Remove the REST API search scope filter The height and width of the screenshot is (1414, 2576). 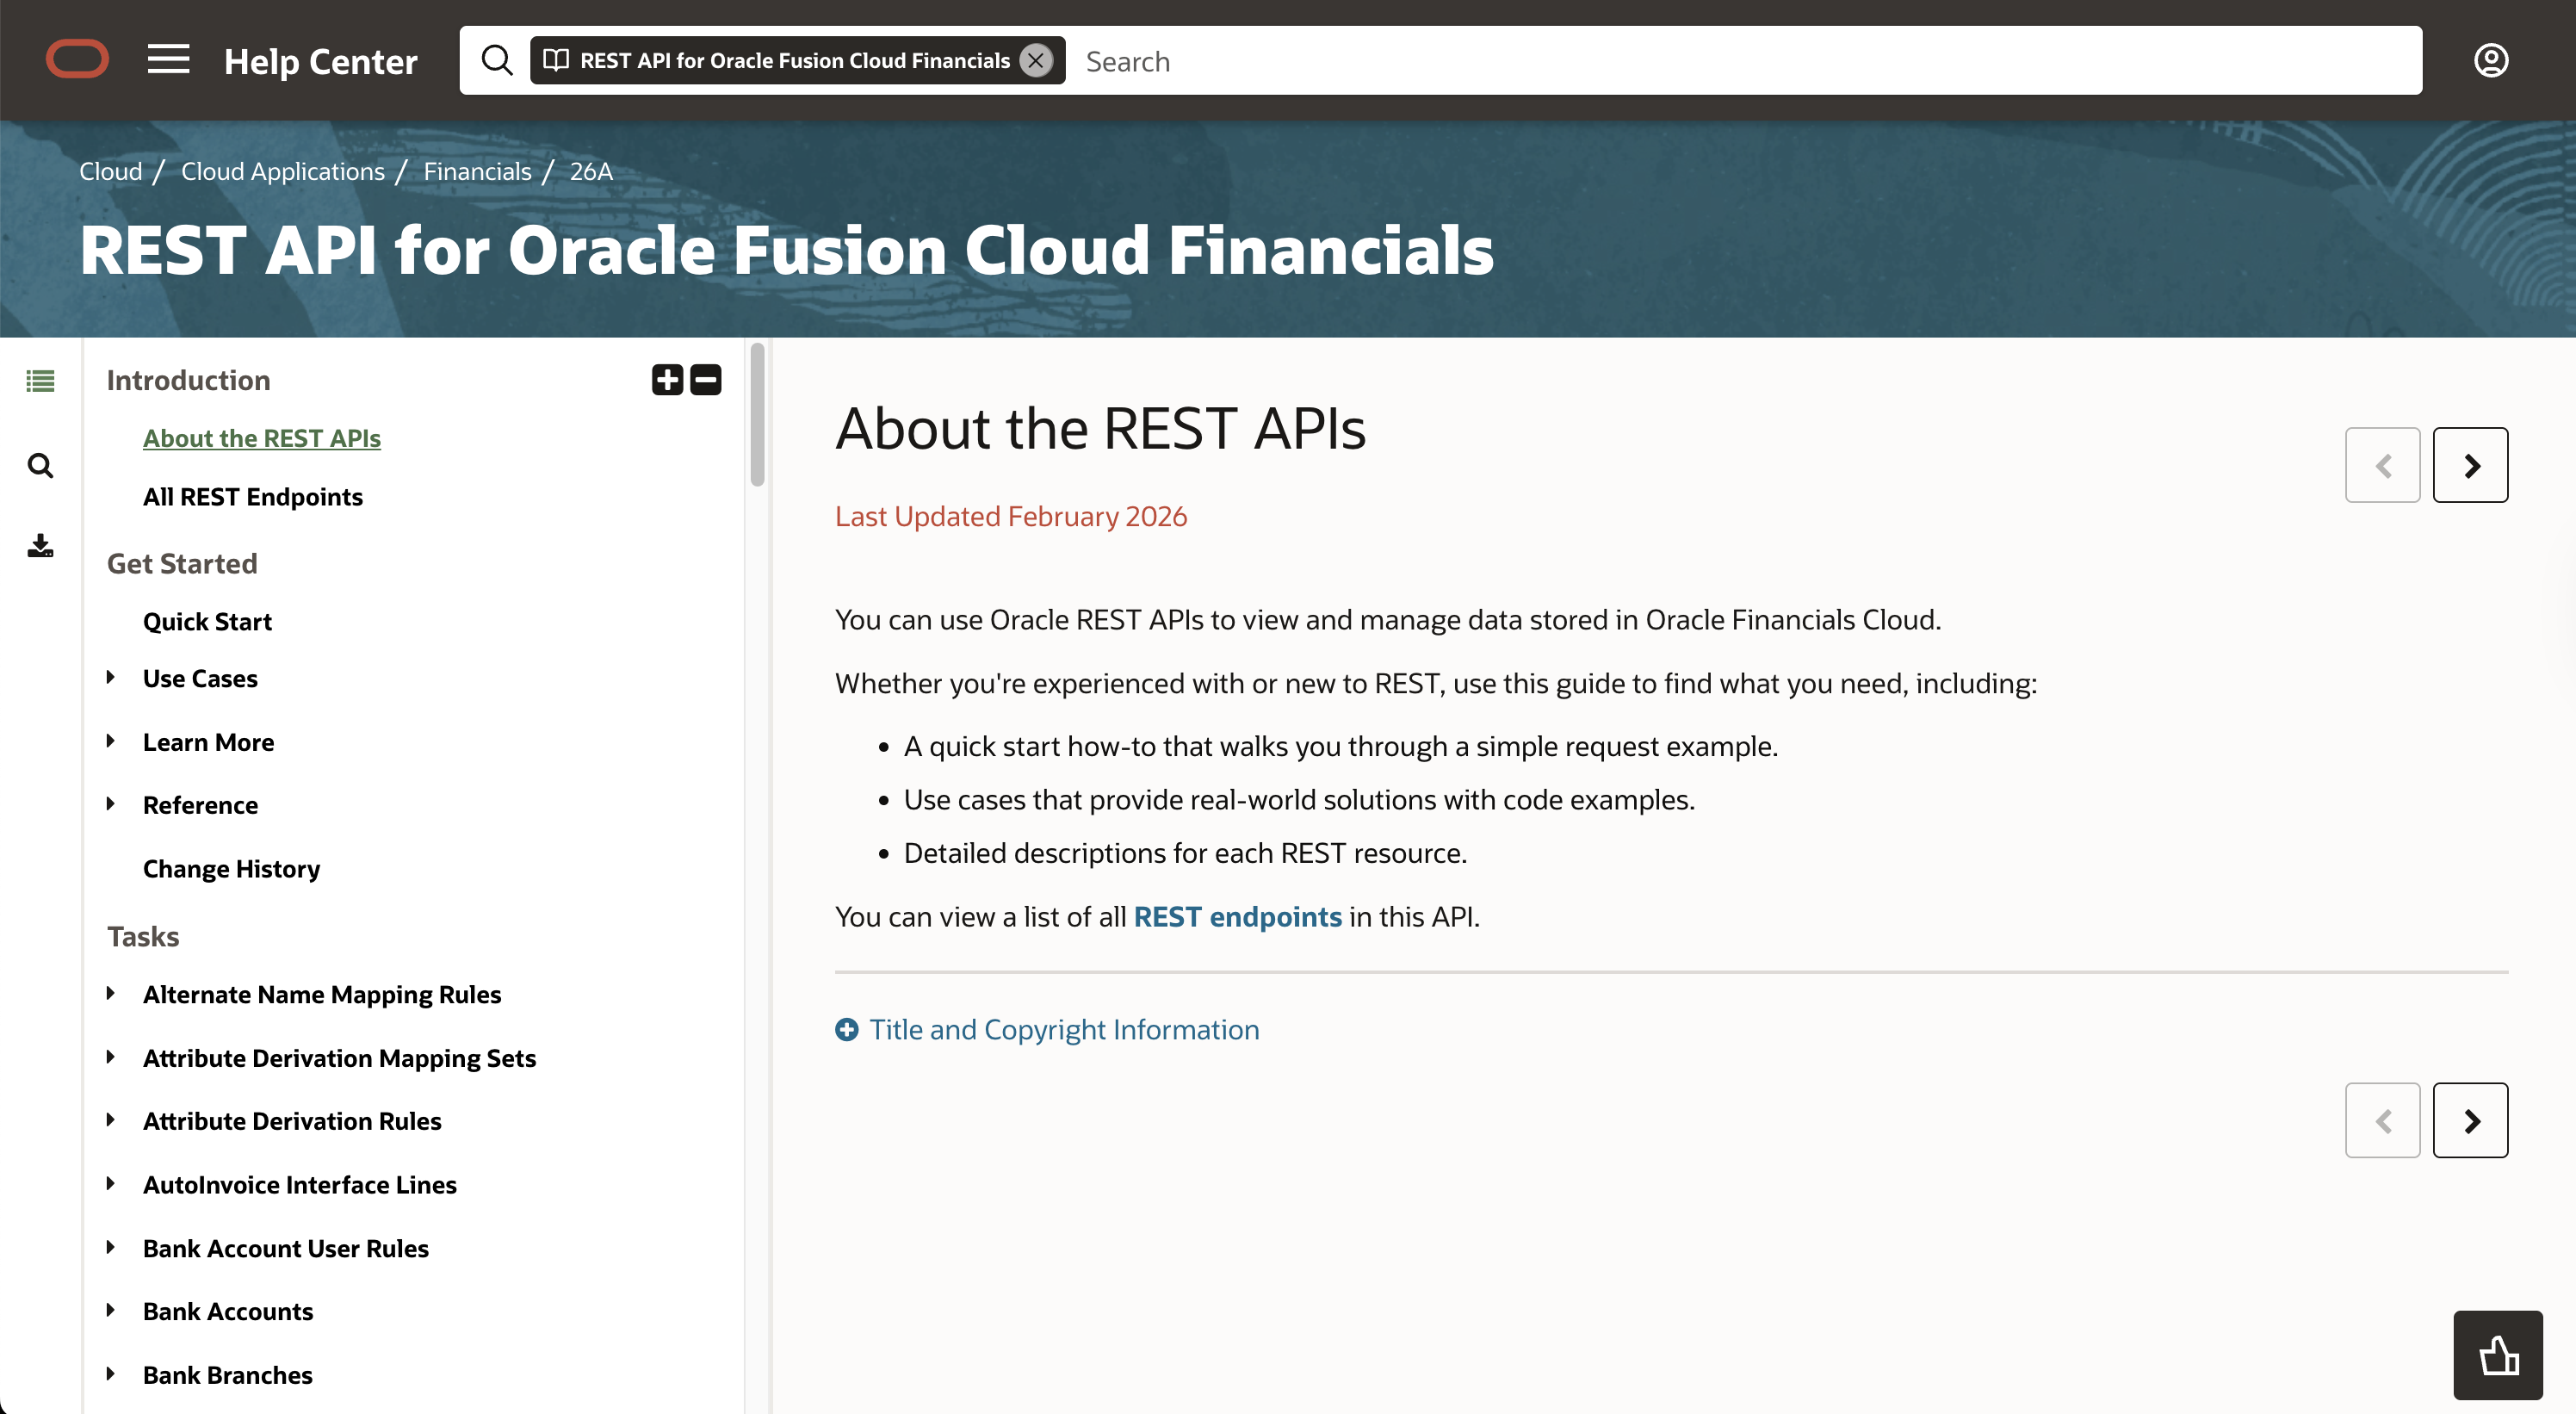coord(1036,61)
